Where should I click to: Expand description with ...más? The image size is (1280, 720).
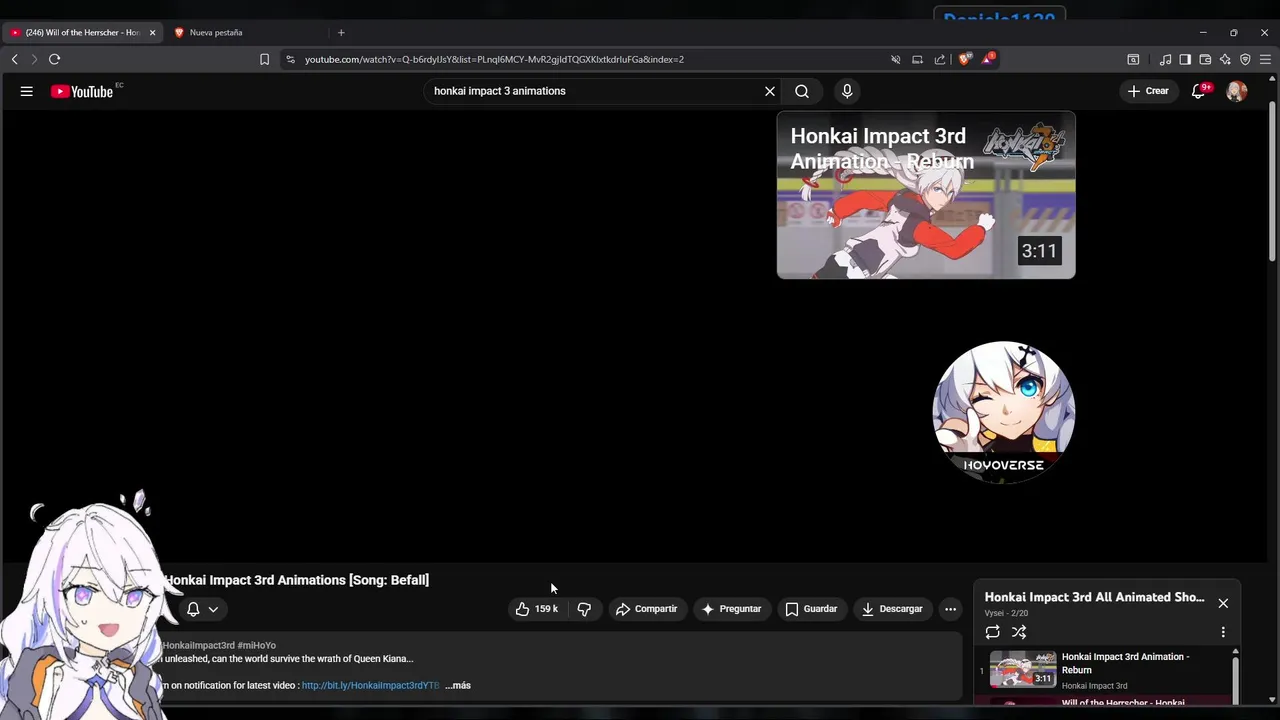pyautogui.click(x=457, y=686)
